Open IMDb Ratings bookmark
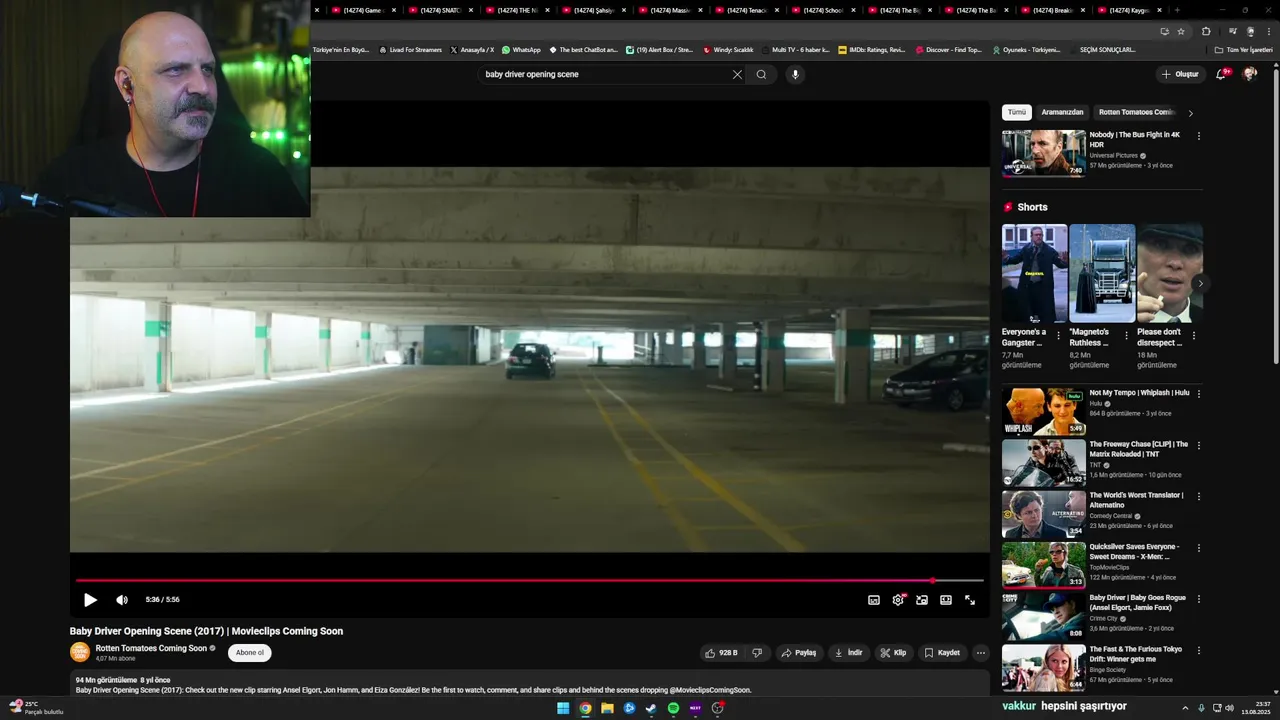The width and height of the screenshot is (1280, 720). 872,49
